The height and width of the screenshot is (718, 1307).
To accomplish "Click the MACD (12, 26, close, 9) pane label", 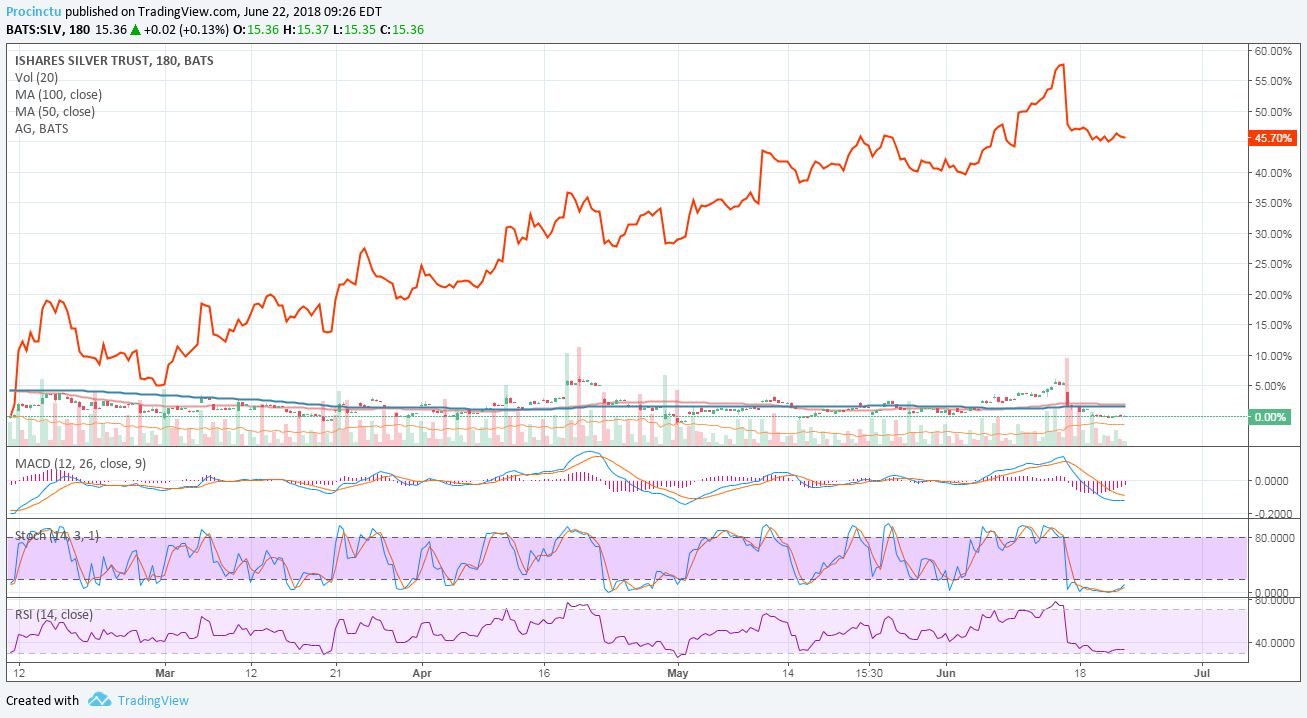I will 80,464.
